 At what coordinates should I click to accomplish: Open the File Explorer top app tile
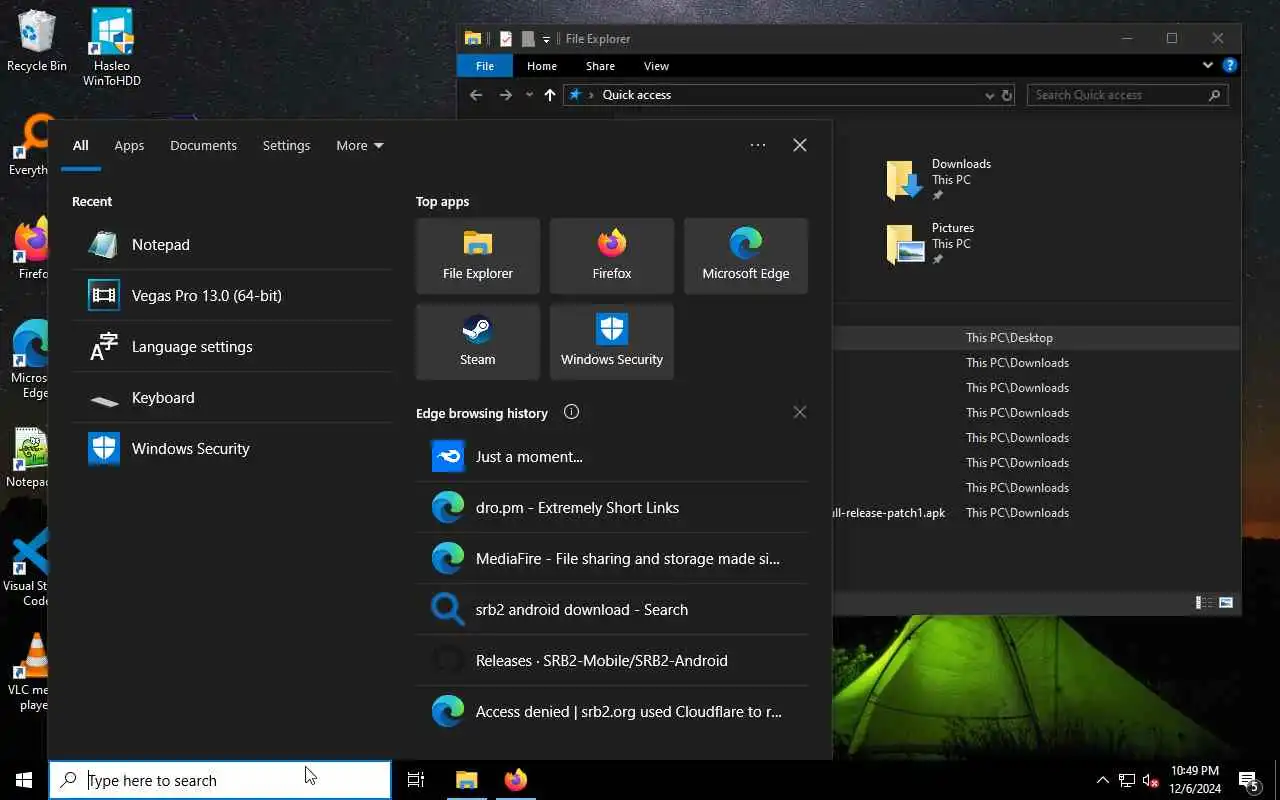[x=478, y=256]
